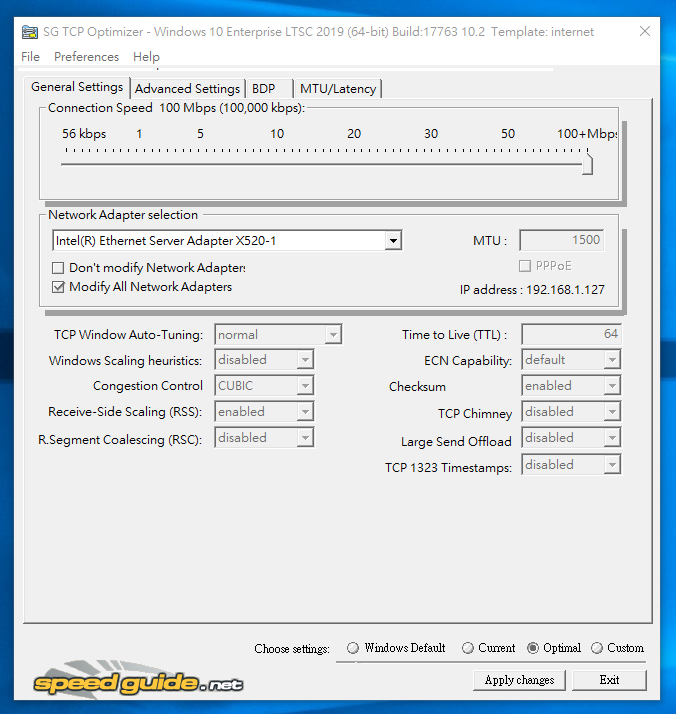
Task: Select the Windows Default settings radio
Action: click(x=353, y=648)
